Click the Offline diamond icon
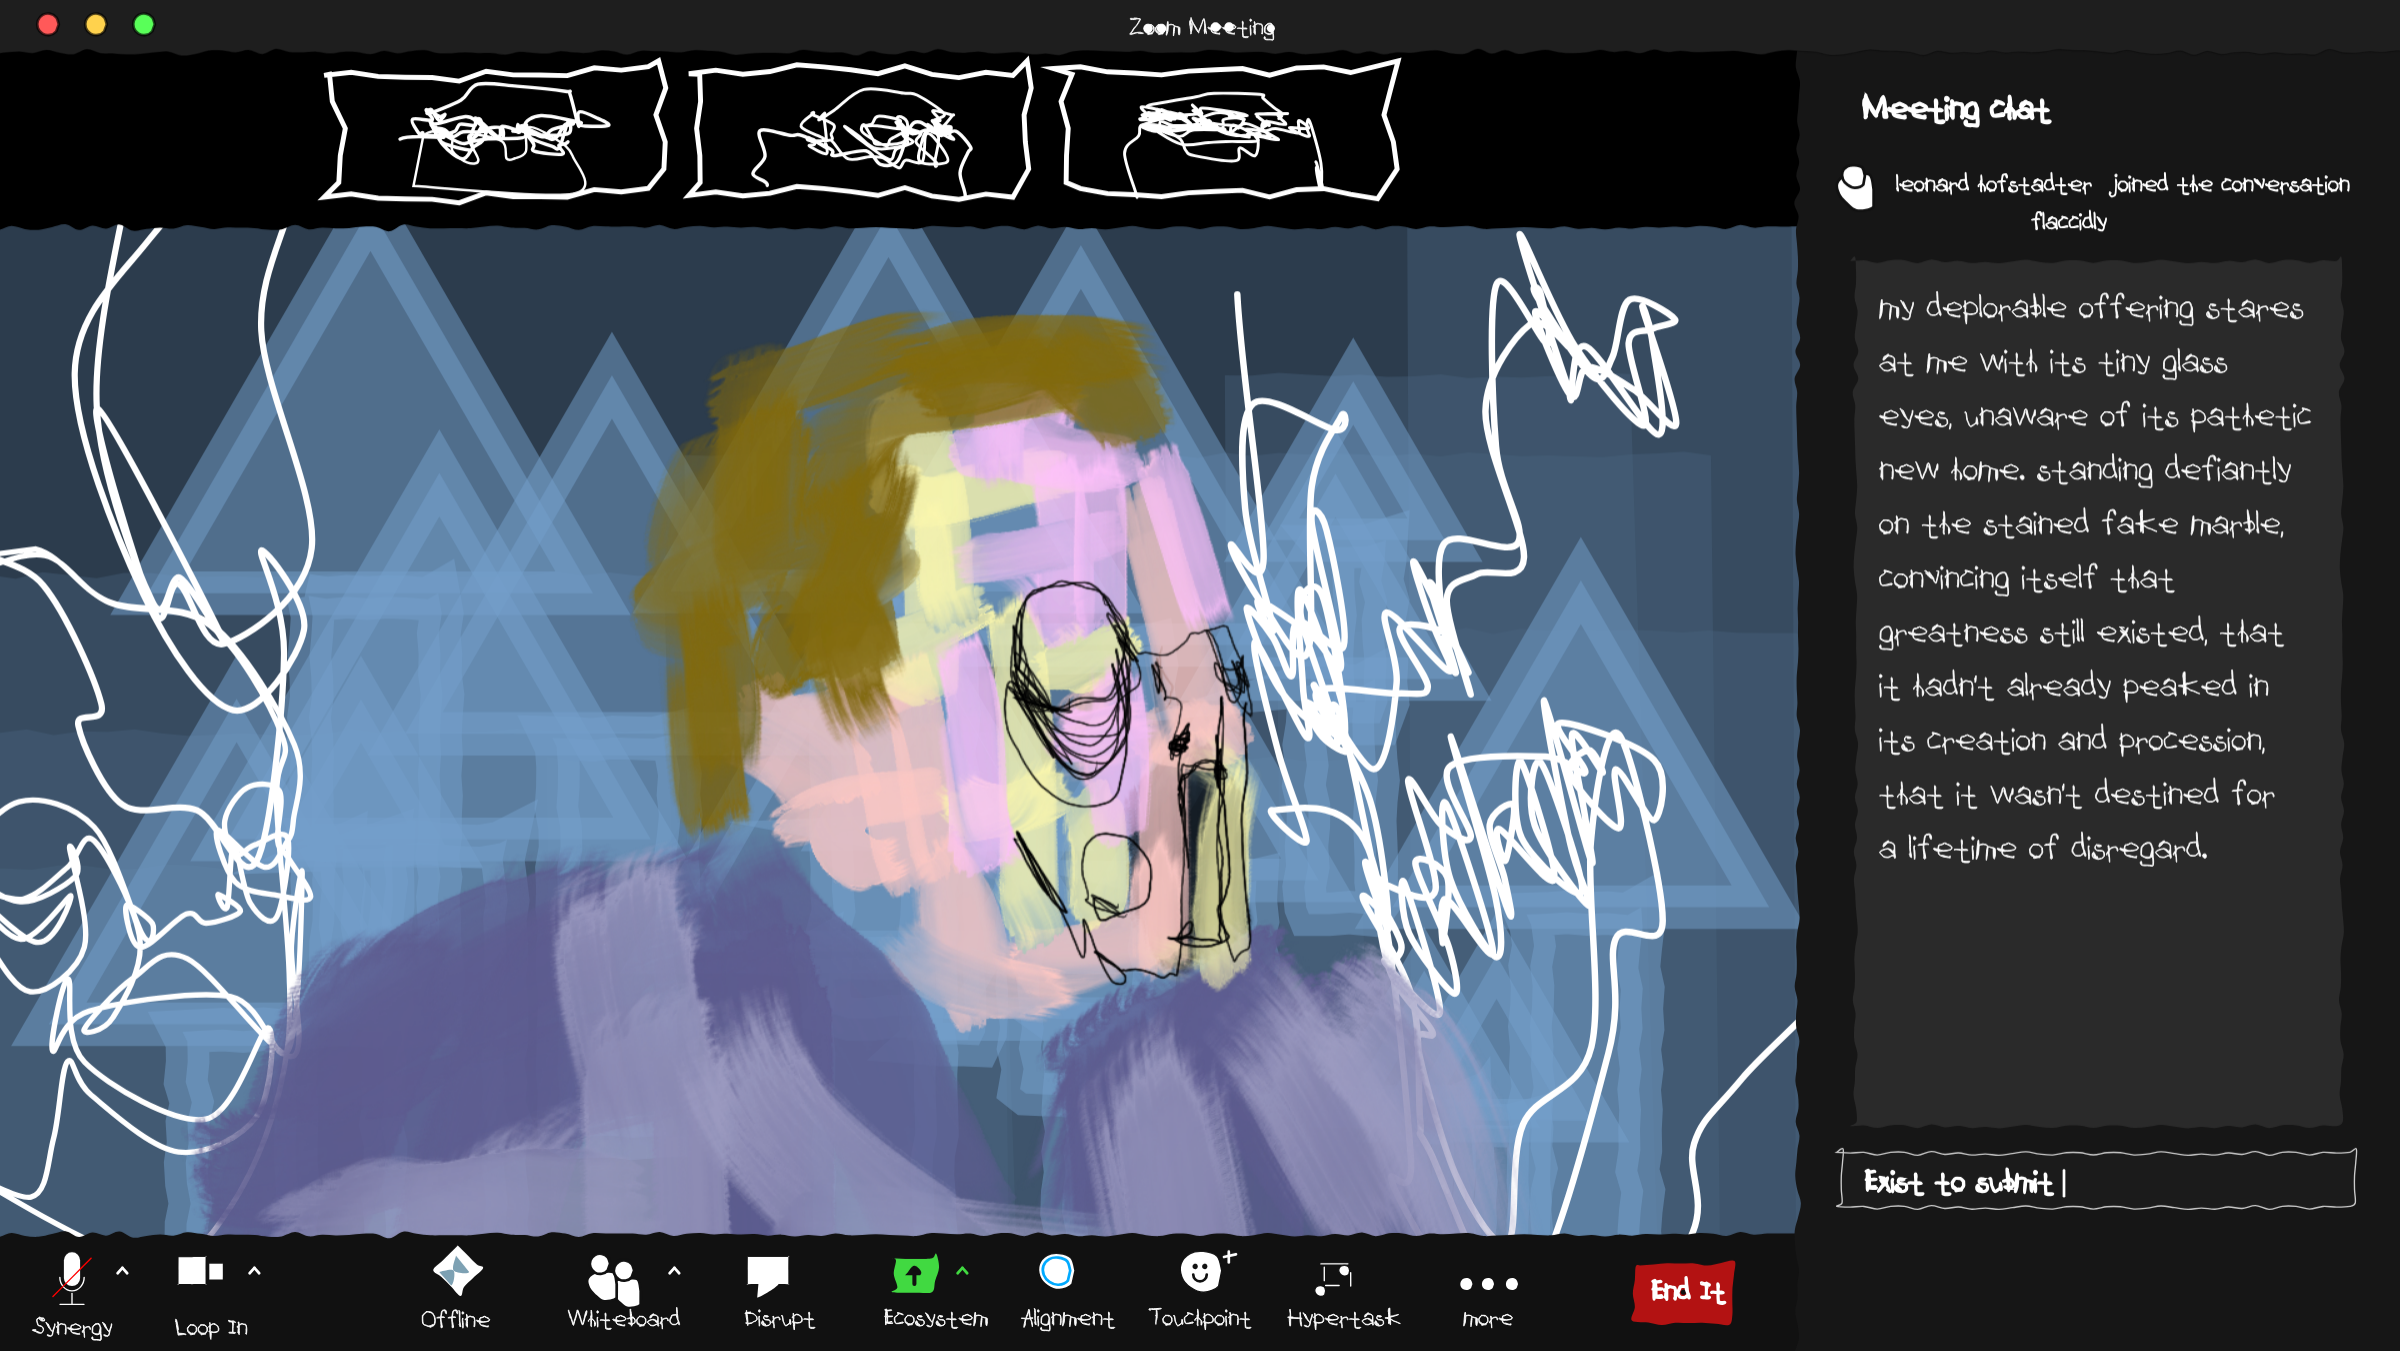2400x1351 pixels. [457, 1272]
